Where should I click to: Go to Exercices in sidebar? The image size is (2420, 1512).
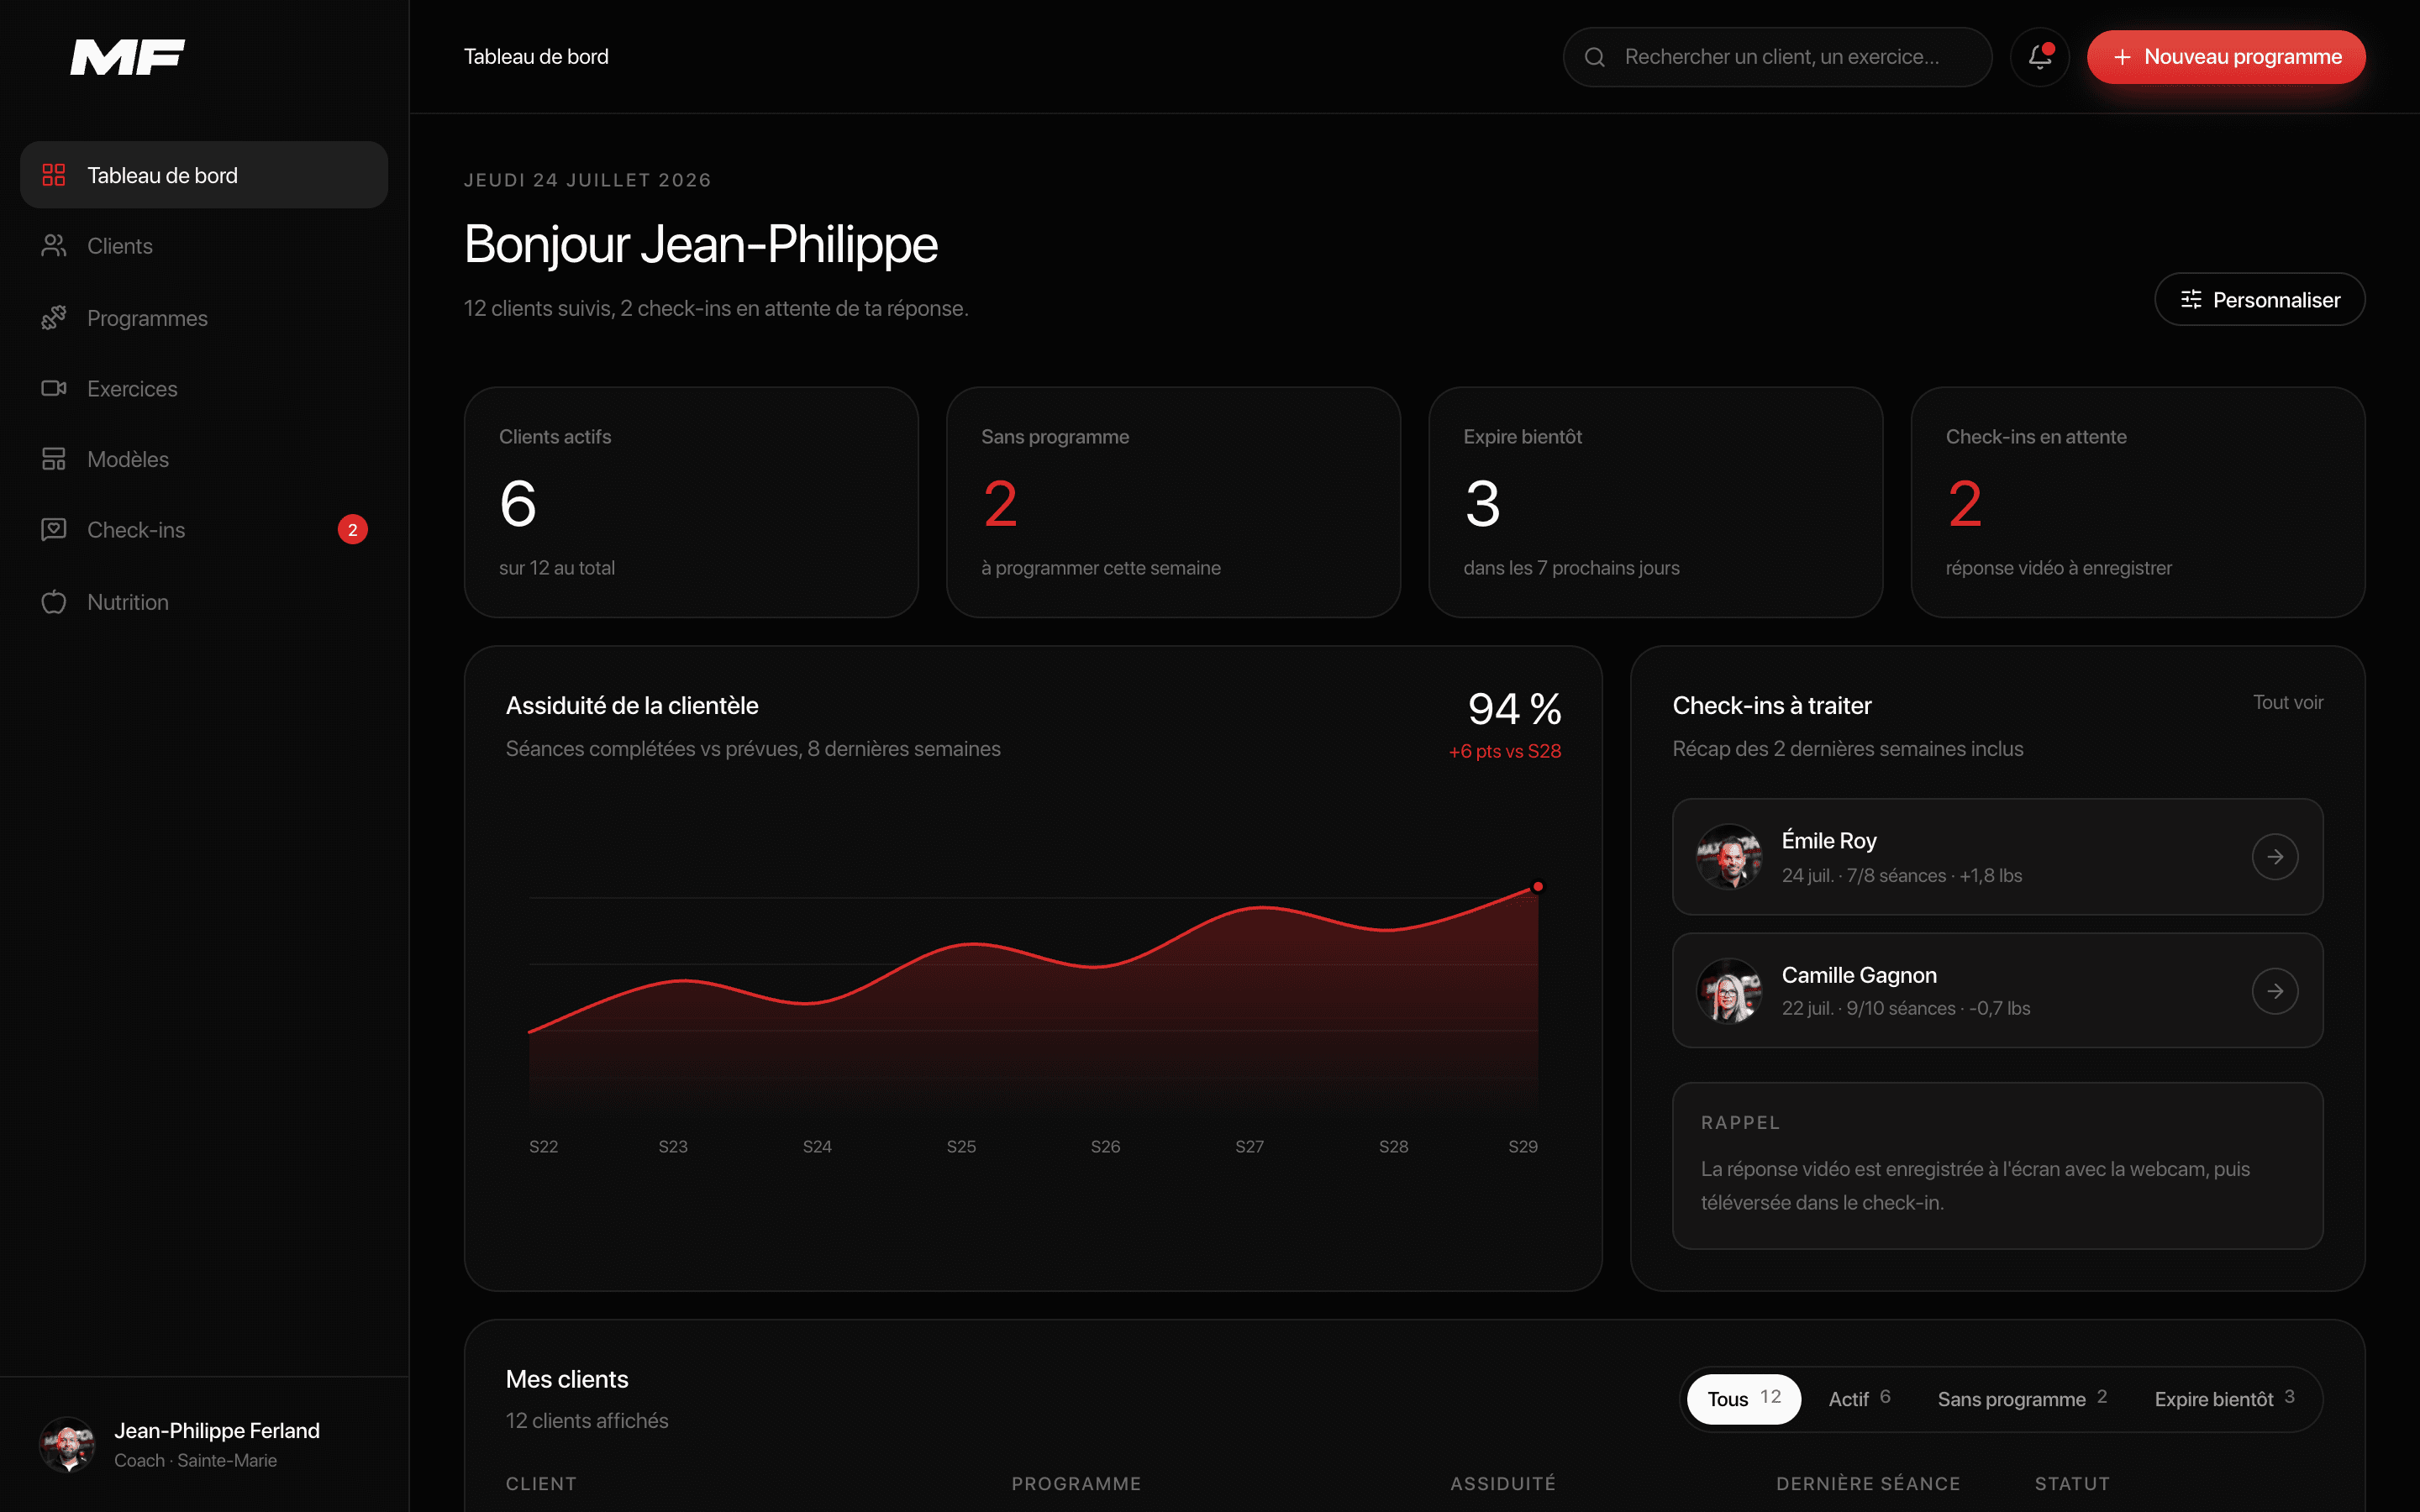204,388
